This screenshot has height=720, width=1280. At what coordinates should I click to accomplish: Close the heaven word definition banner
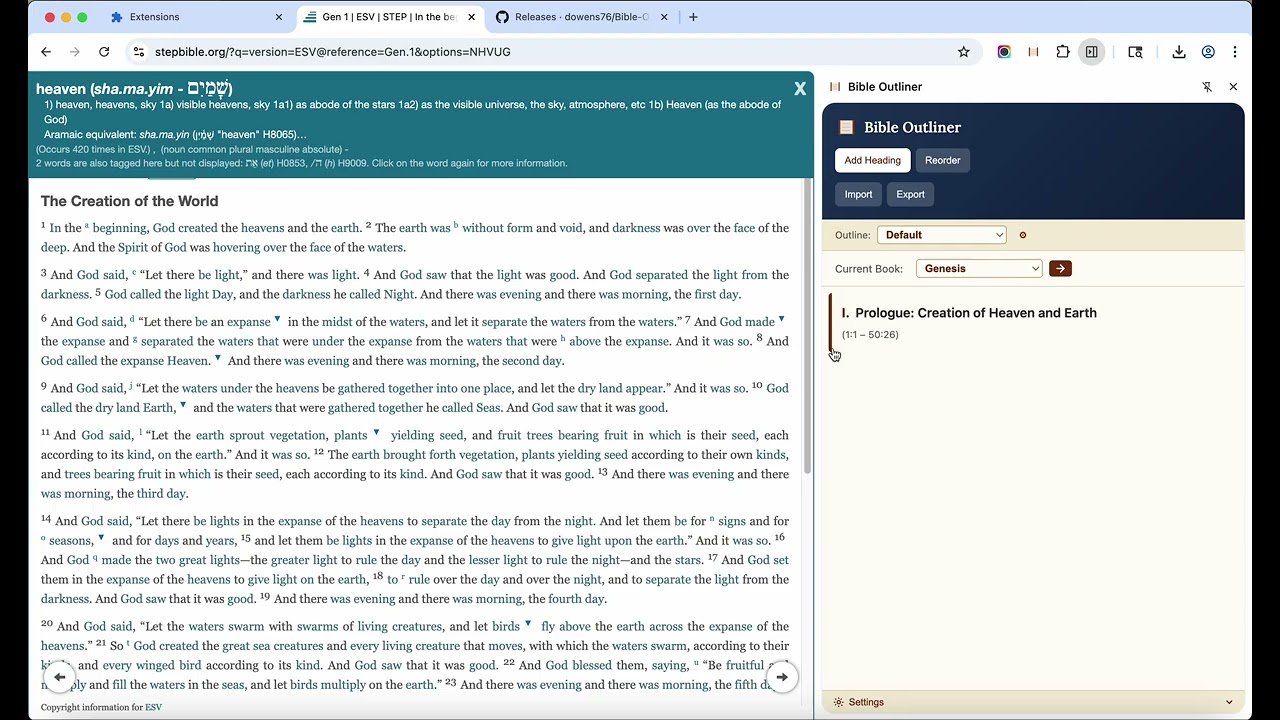coord(800,89)
